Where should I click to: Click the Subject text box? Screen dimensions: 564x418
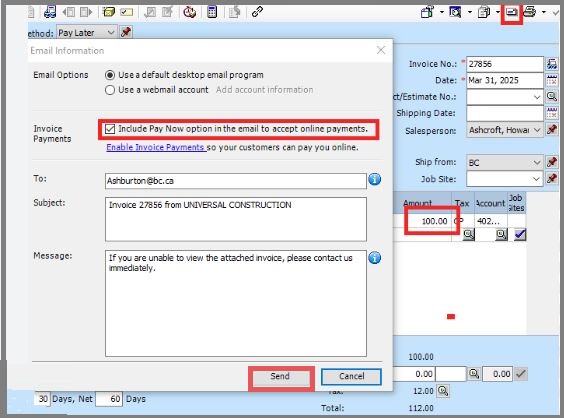pos(236,219)
